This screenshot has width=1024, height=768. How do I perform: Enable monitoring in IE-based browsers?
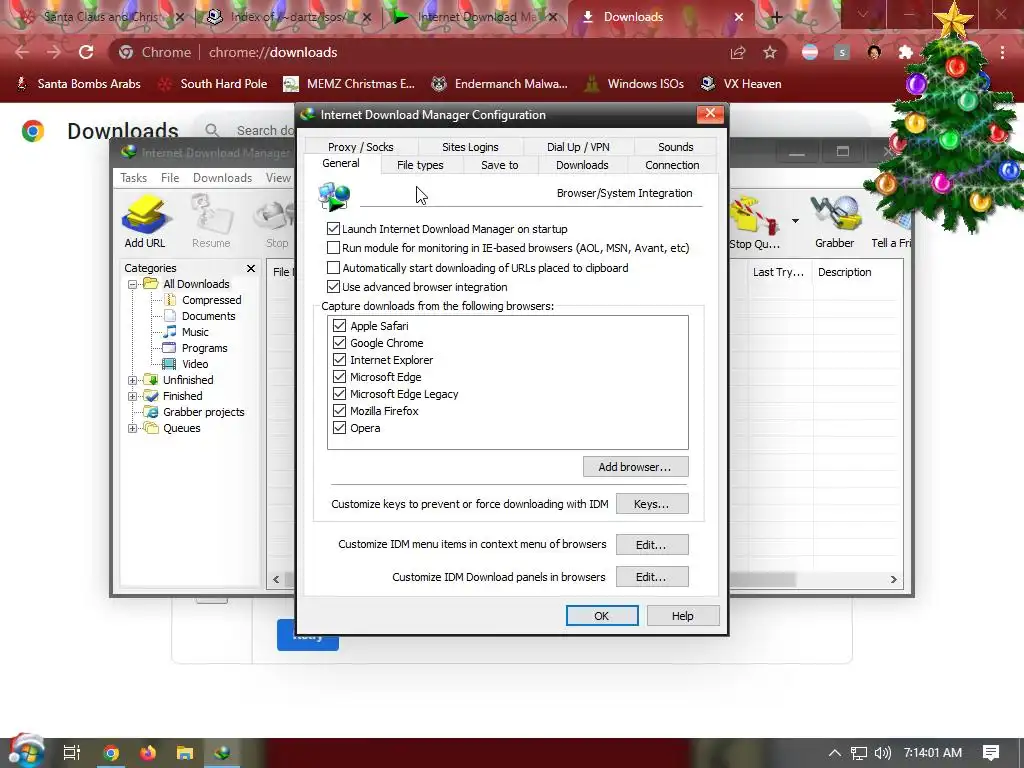(x=334, y=248)
